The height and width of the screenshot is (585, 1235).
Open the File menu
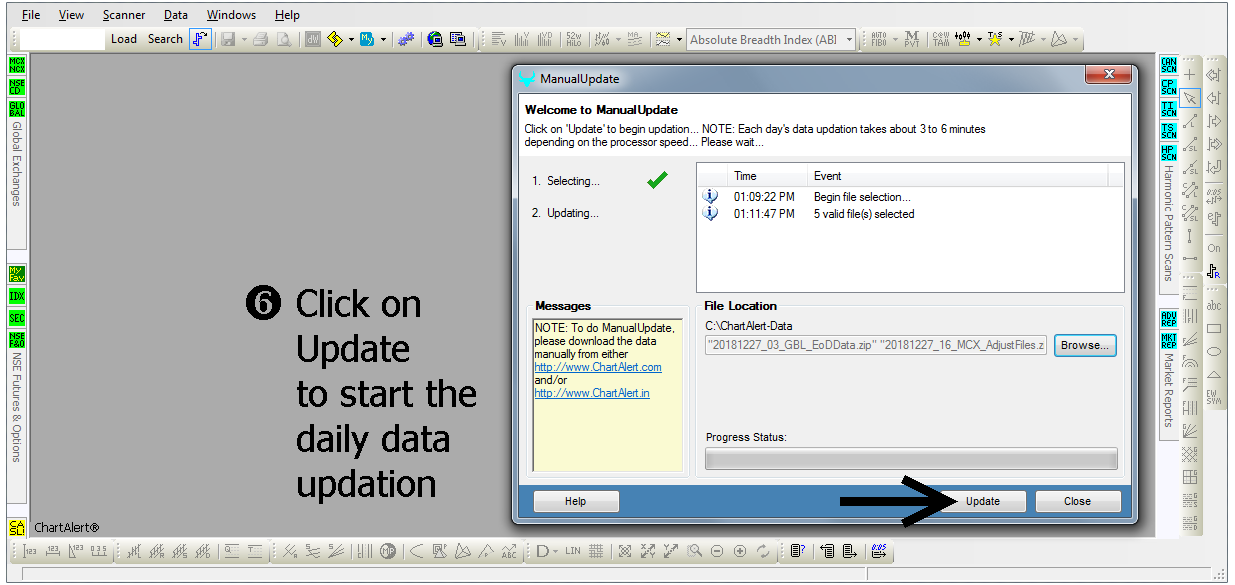(31, 15)
